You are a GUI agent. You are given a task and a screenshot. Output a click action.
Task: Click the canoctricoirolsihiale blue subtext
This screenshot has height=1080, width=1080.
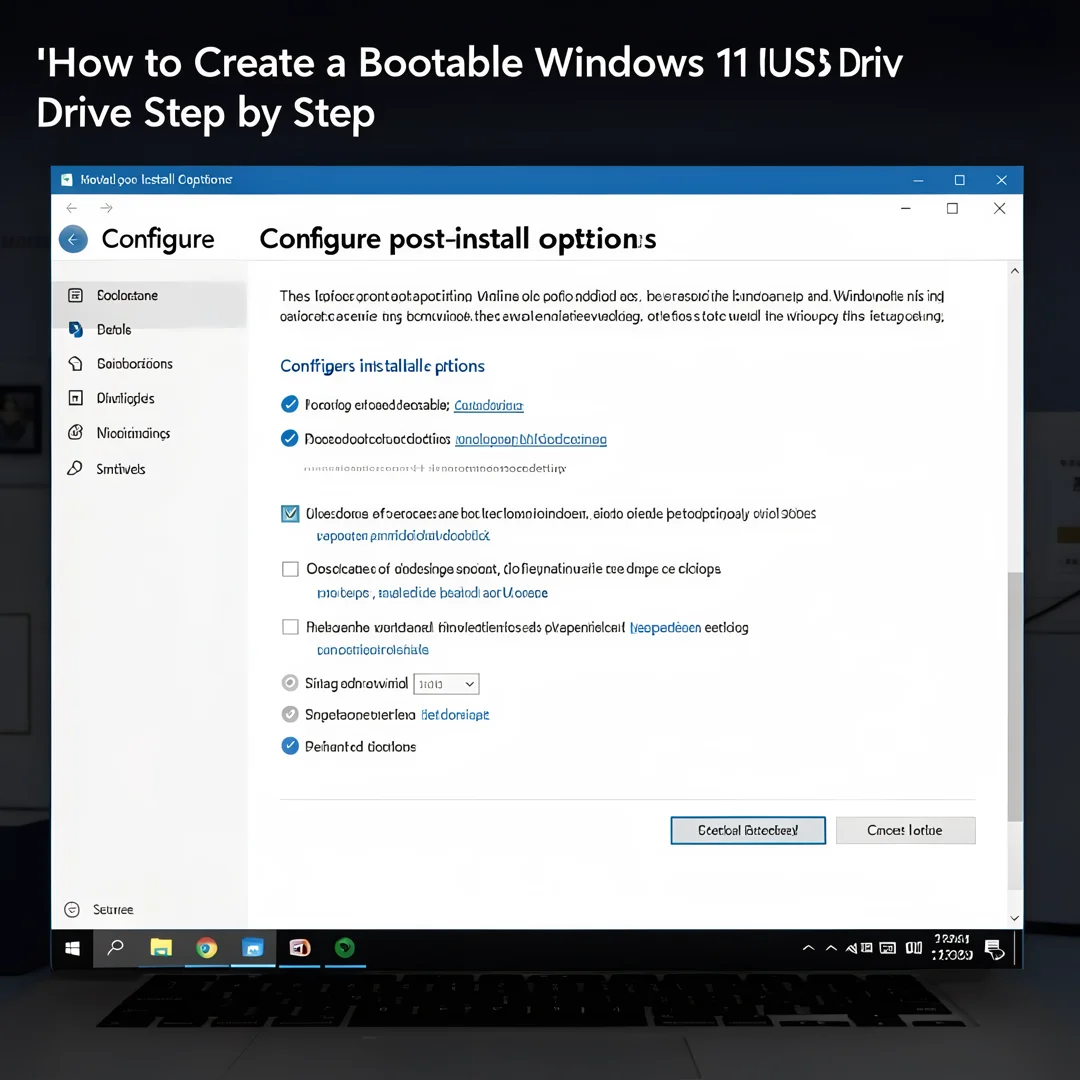(373, 650)
